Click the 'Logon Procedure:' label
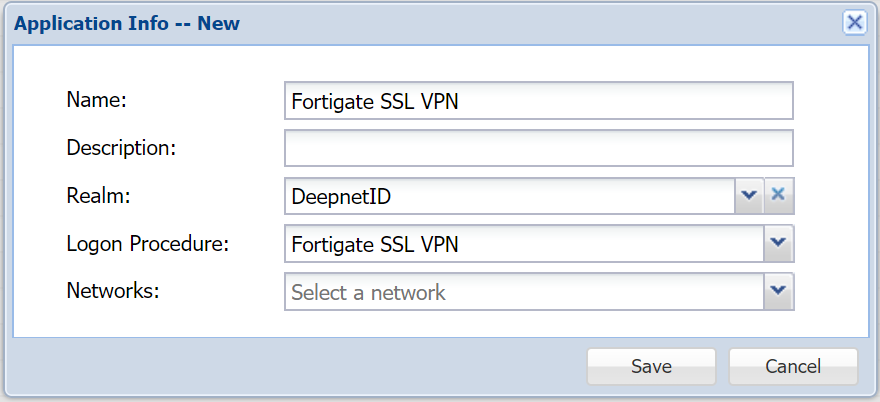 147,243
